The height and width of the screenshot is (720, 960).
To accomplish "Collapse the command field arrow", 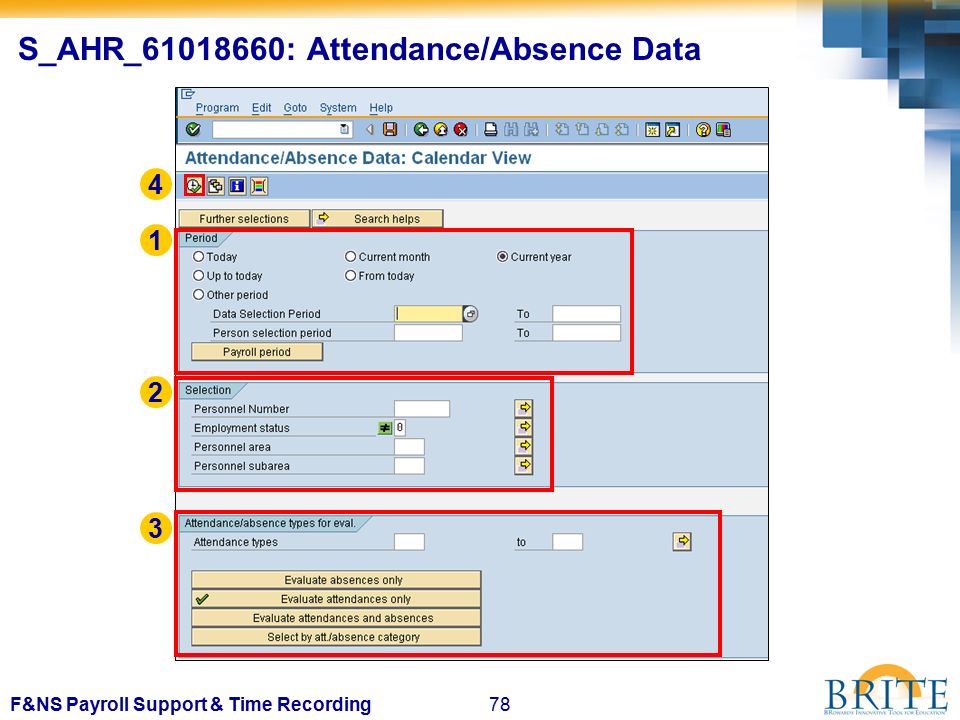I will click(370, 129).
